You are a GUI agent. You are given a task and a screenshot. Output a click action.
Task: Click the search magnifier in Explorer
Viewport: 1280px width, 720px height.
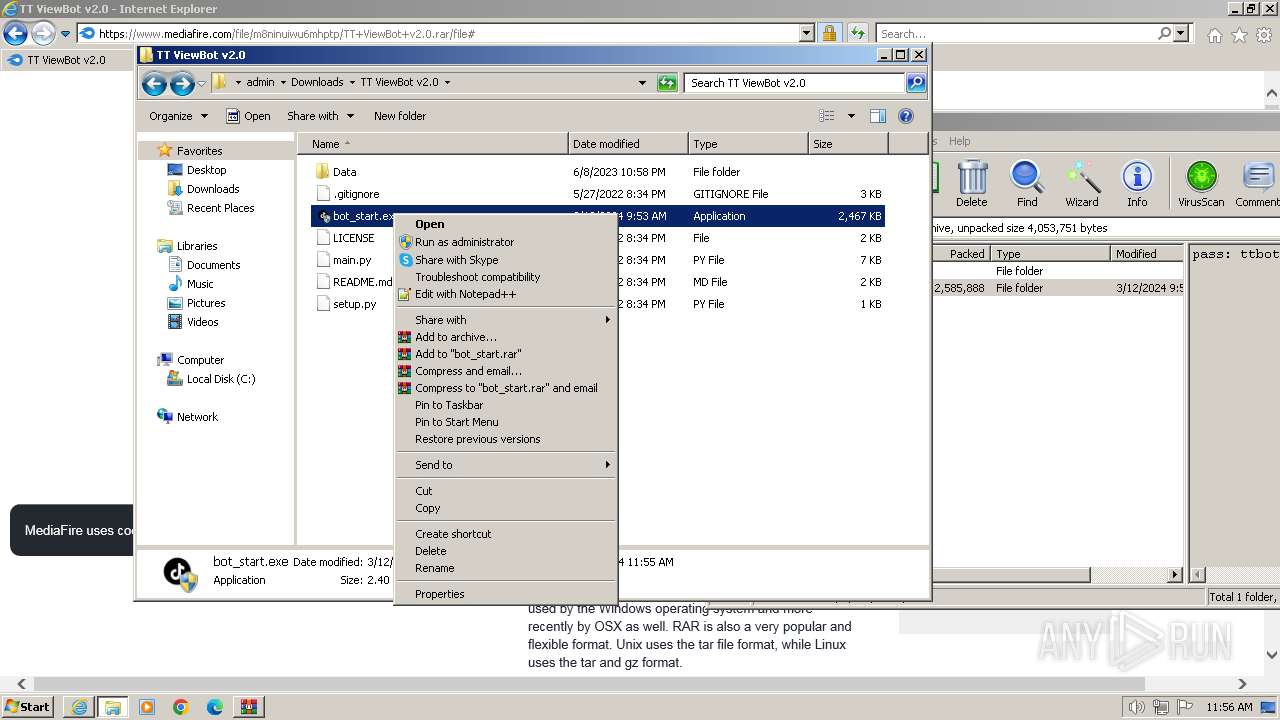[x=915, y=83]
